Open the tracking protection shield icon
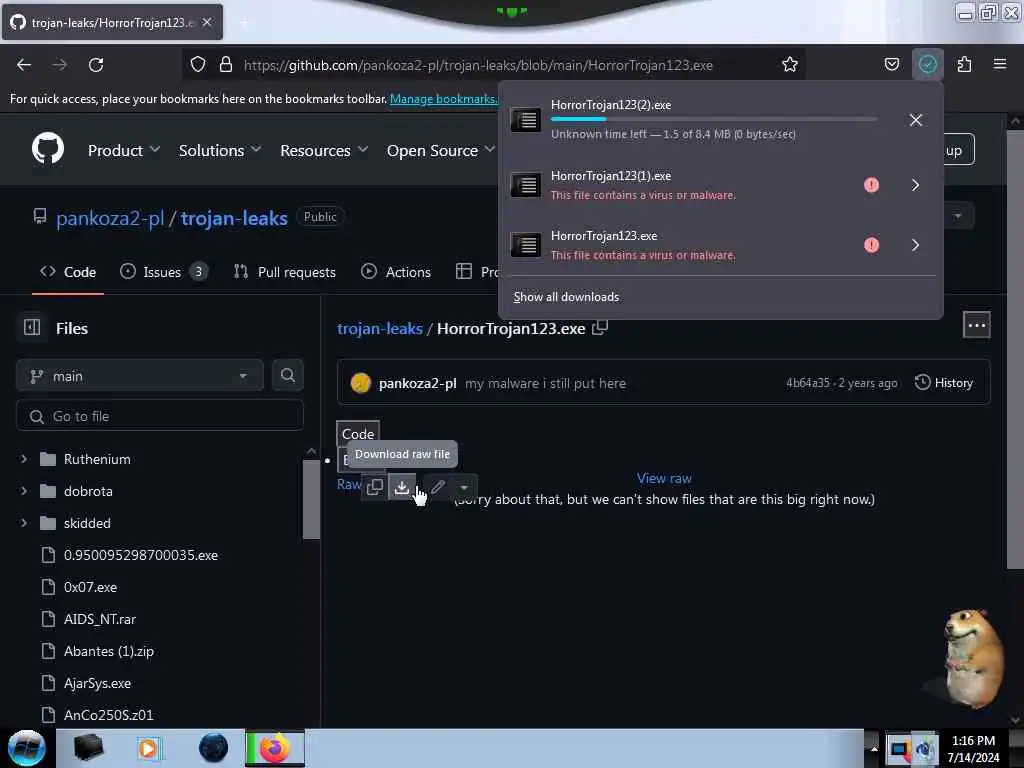The image size is (1024, 768). click(x=198, y=65)
